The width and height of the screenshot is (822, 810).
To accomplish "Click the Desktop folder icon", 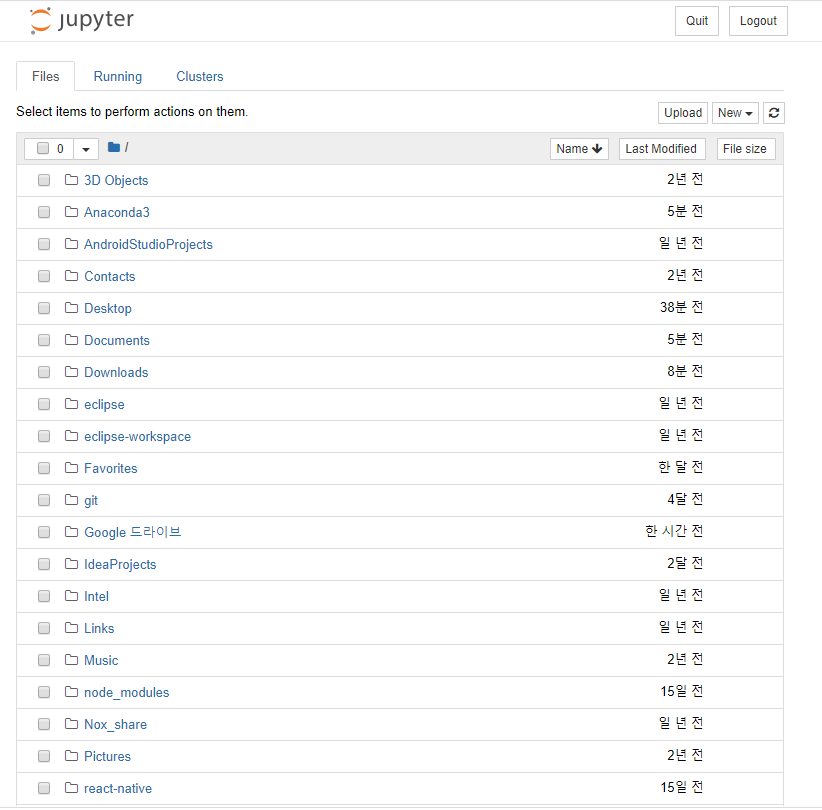I will tap(71, 308).
